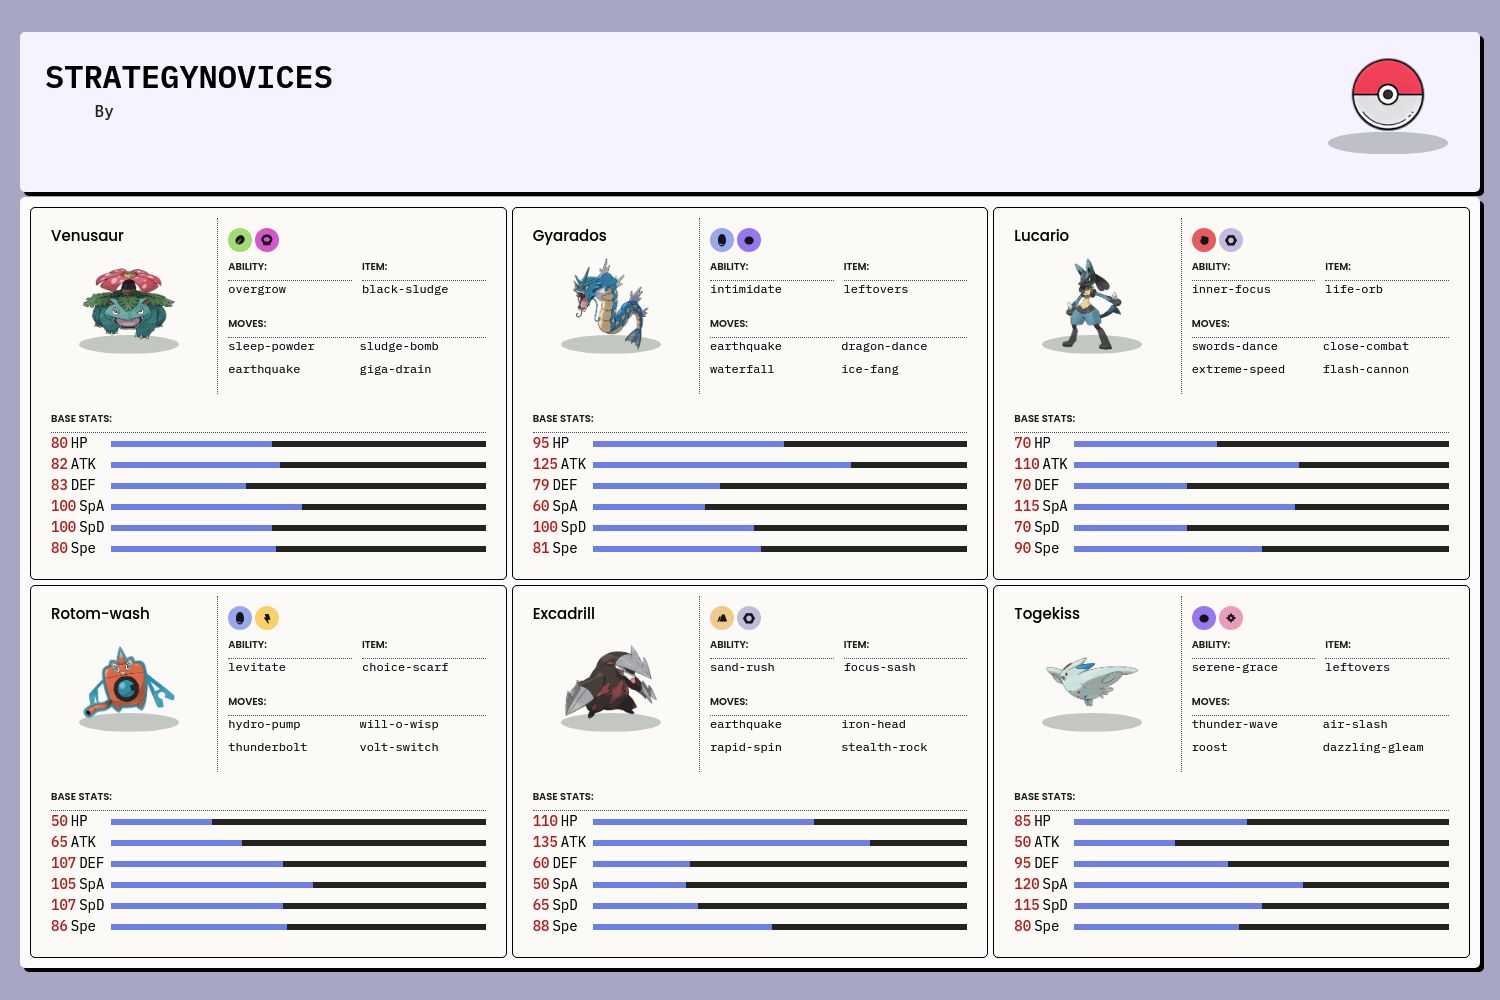
Task: Click Rotom-wash's yellow Electric type icon
Action: pos(267,618)
